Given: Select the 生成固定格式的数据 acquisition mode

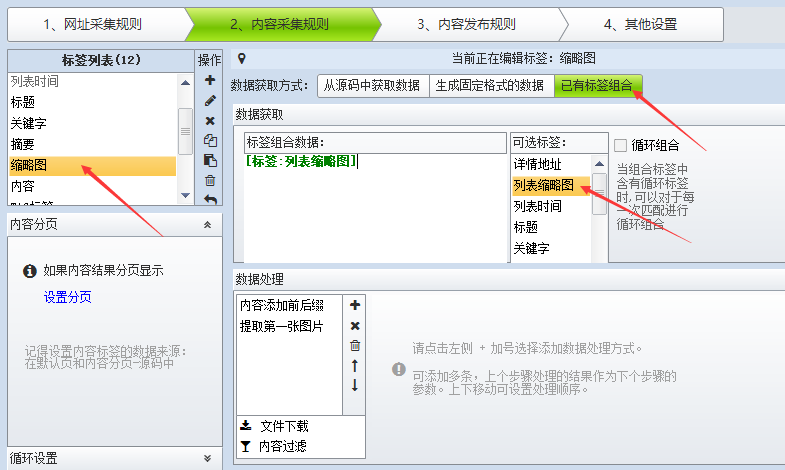Looking at the screenshot, I should coord(491,86).
